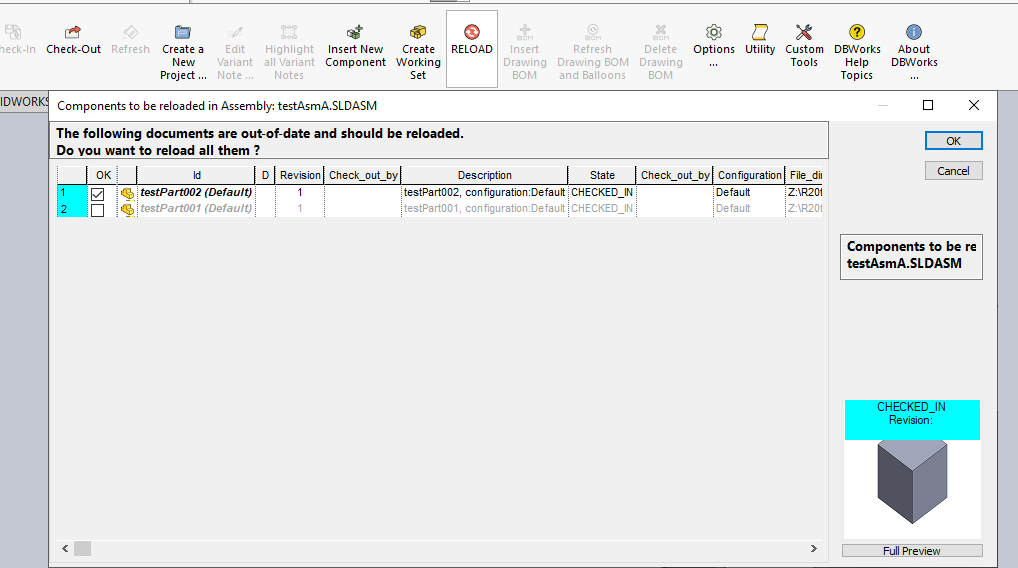This screenshot has width=1018, height=568.
Task: Close the reload dialog window
Action: [x=974, y=105]
